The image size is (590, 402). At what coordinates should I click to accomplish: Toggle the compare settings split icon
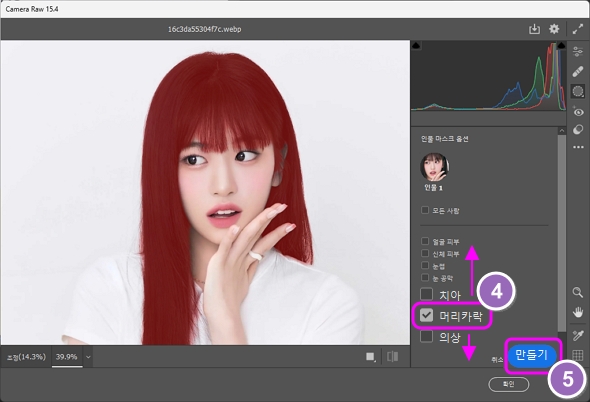tap(392, 356)
